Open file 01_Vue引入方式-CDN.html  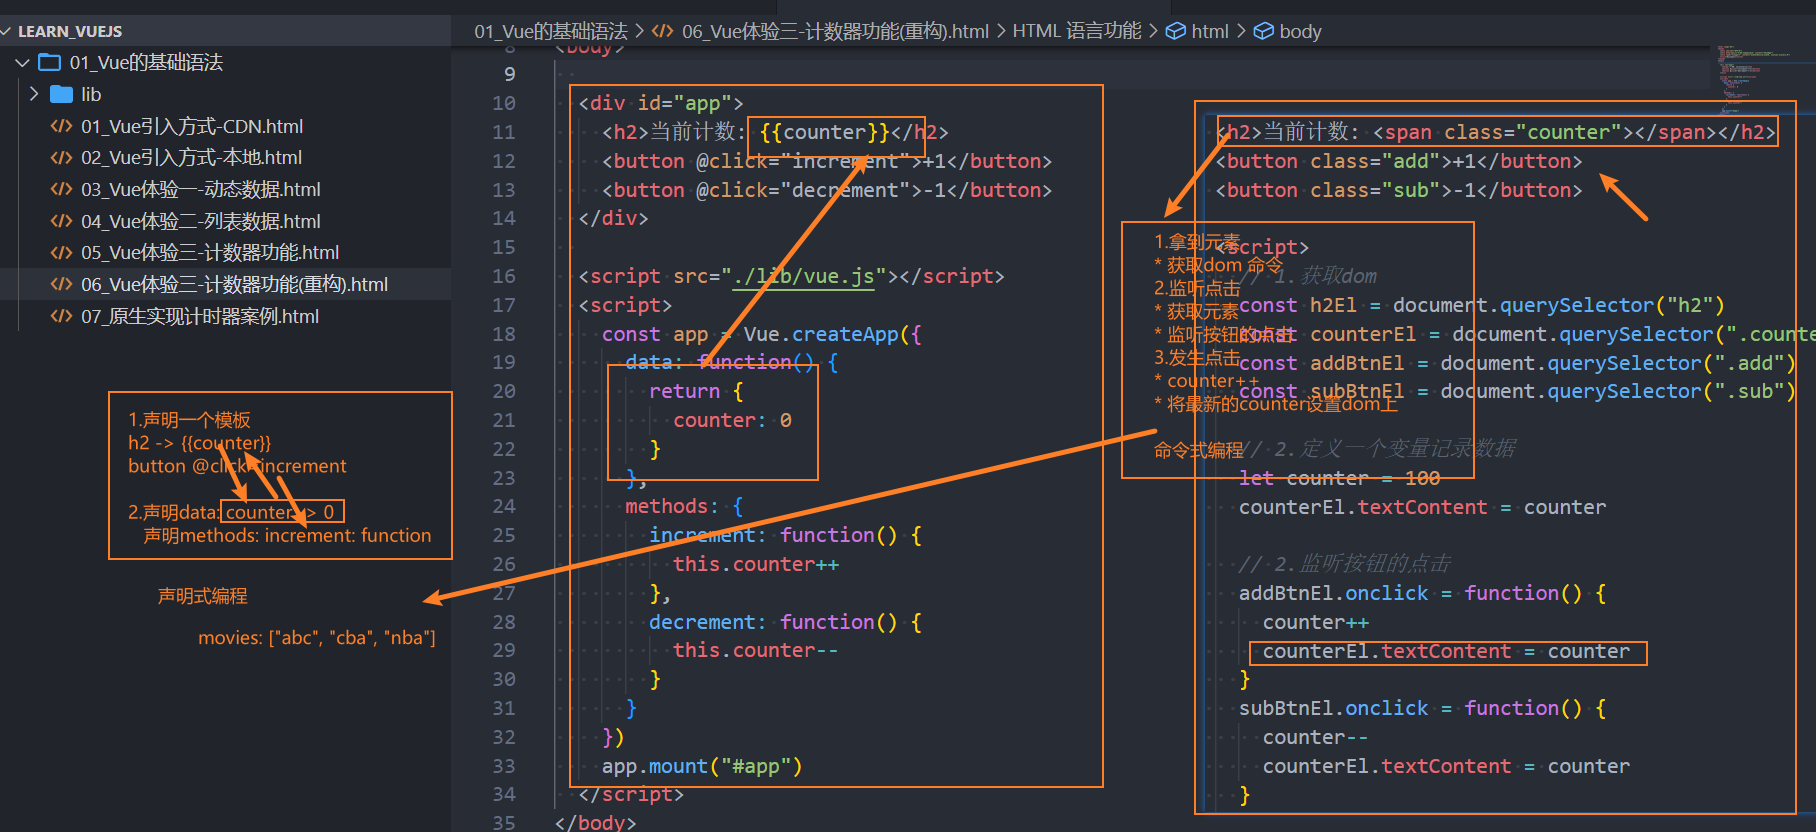tap(192, 126)
